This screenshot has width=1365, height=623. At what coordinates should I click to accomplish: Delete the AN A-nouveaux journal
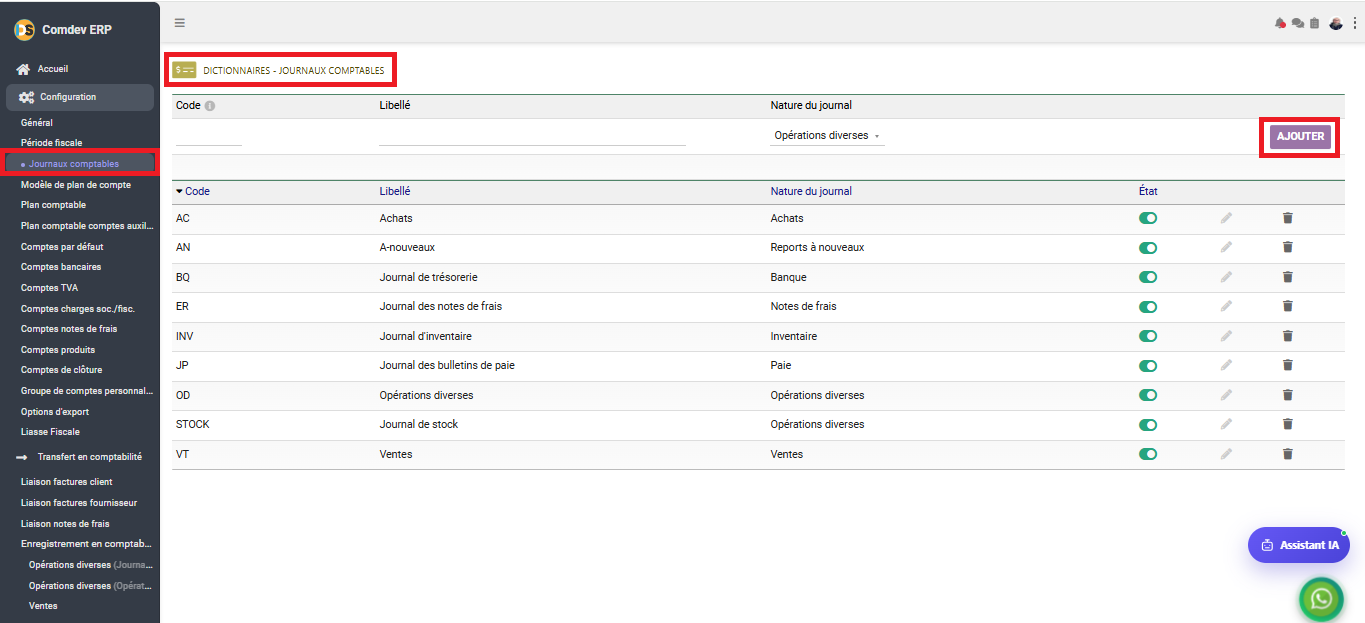pos(1288,247)
